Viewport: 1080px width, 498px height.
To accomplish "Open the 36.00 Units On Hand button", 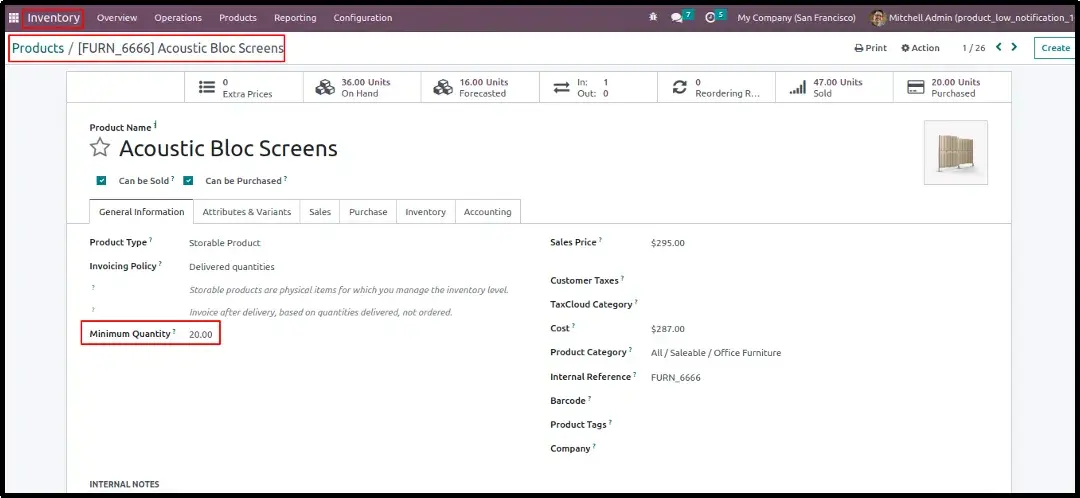I will tap(362, 87).
